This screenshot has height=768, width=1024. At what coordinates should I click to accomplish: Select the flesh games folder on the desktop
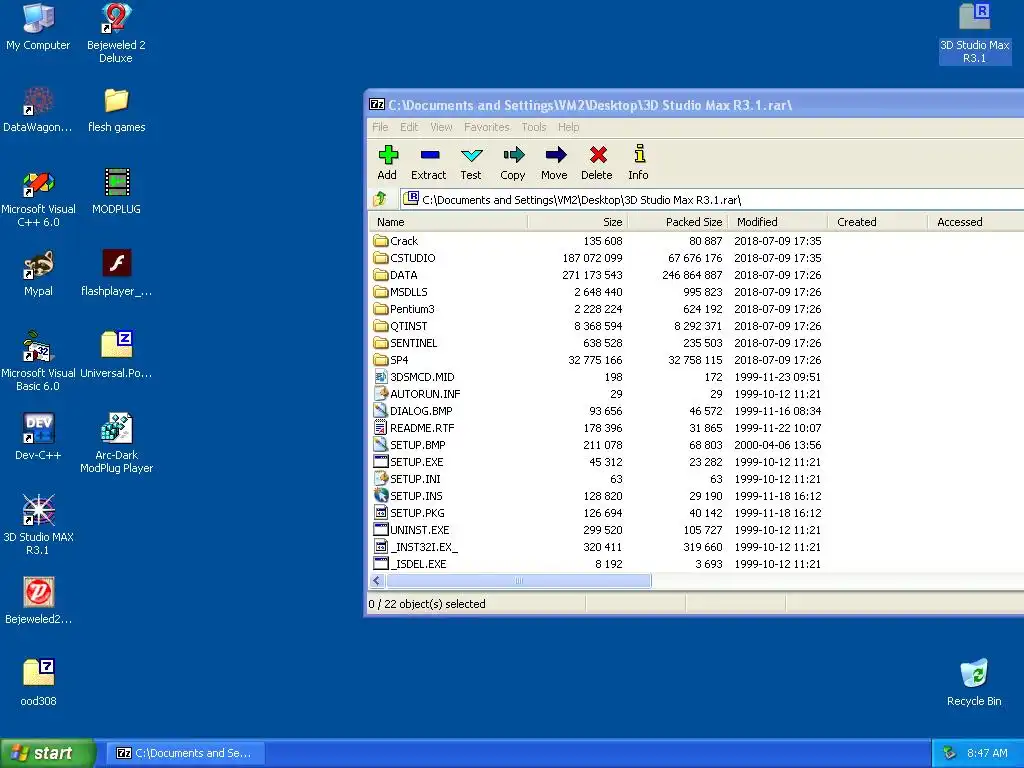pyautogui.click(x=116, y=110)
